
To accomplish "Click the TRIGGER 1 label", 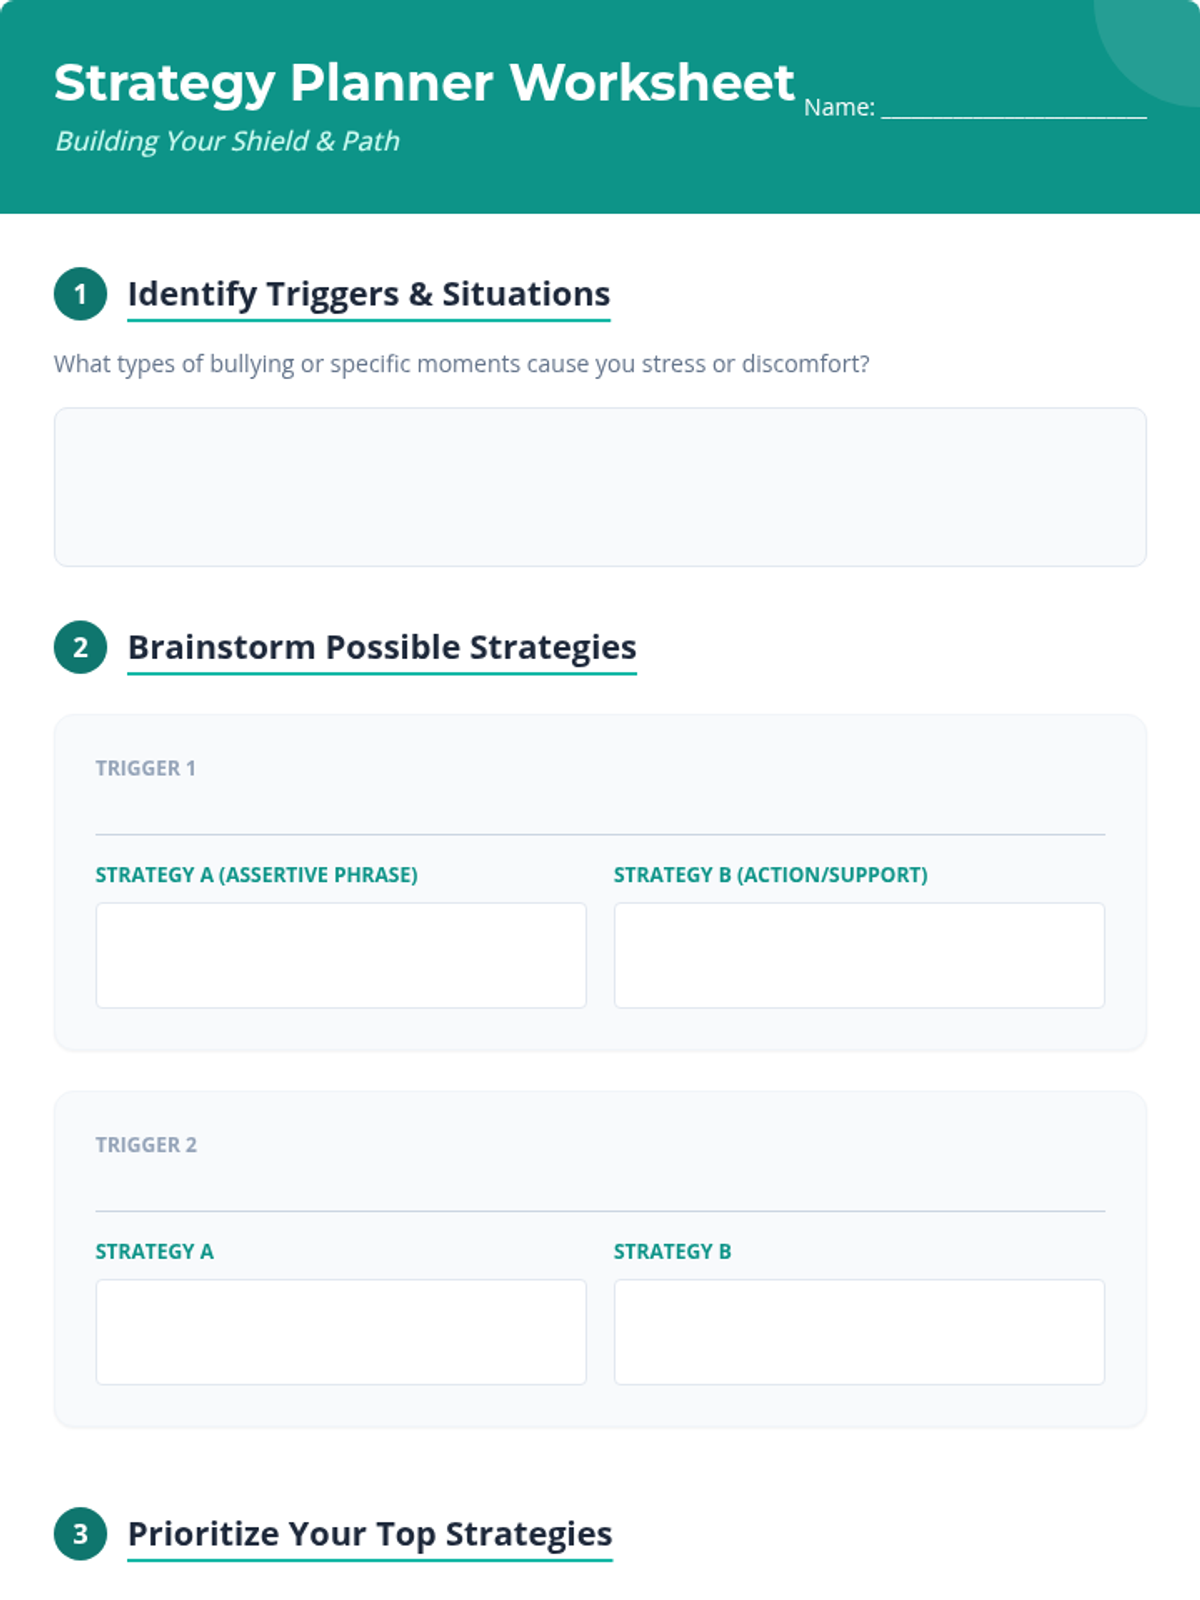I will (x=145, y=768).
